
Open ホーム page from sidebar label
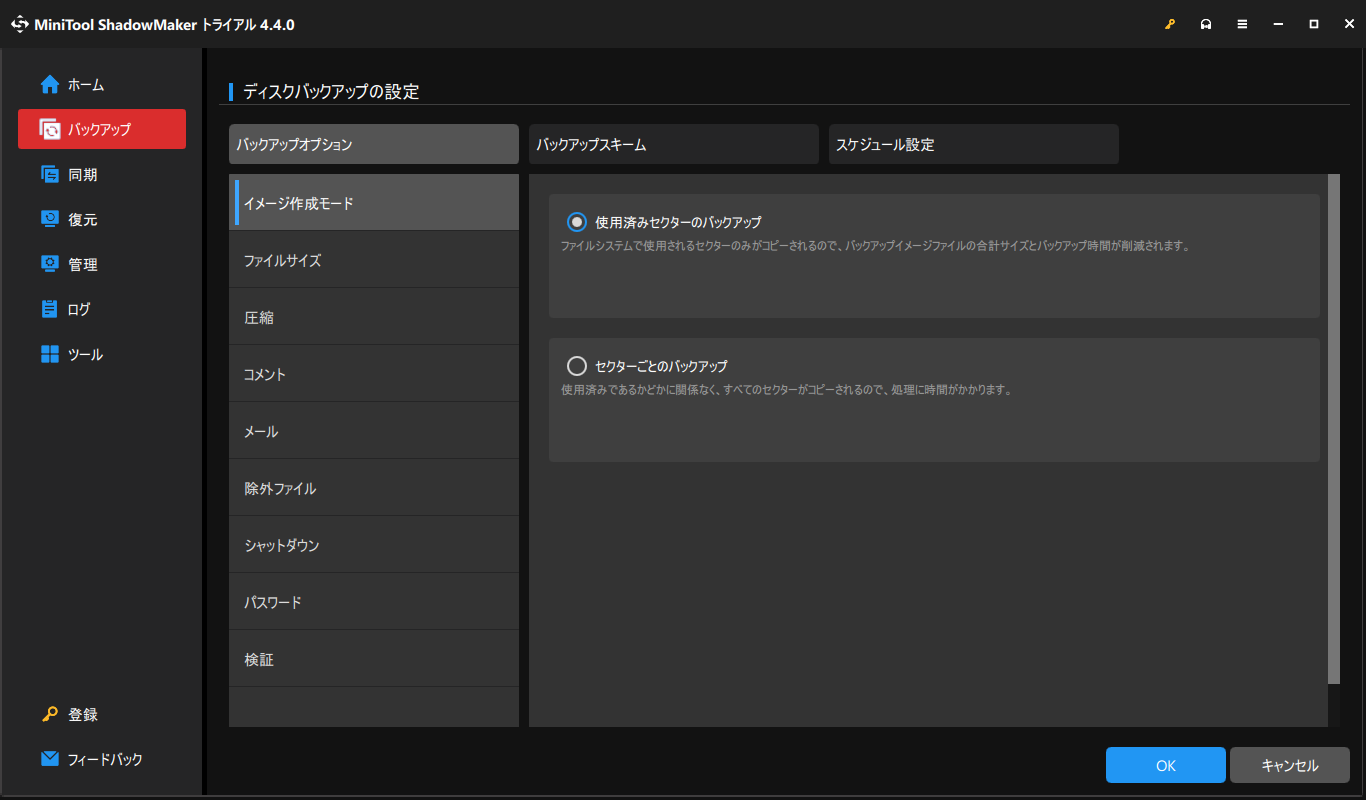tap(86, 85)
